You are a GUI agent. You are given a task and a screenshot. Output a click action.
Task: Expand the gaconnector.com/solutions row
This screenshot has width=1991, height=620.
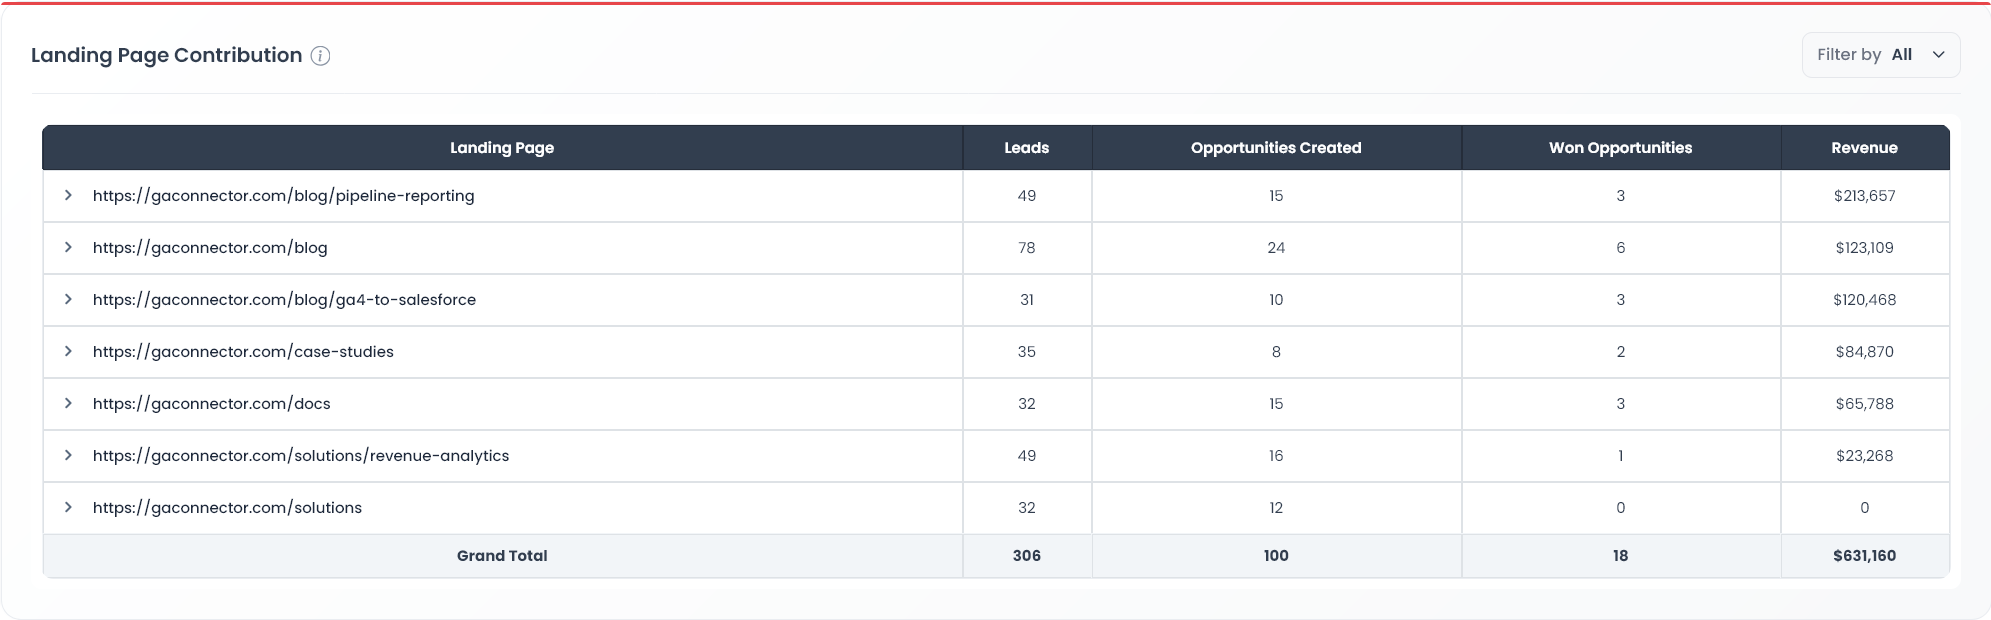tap(68, 508)
